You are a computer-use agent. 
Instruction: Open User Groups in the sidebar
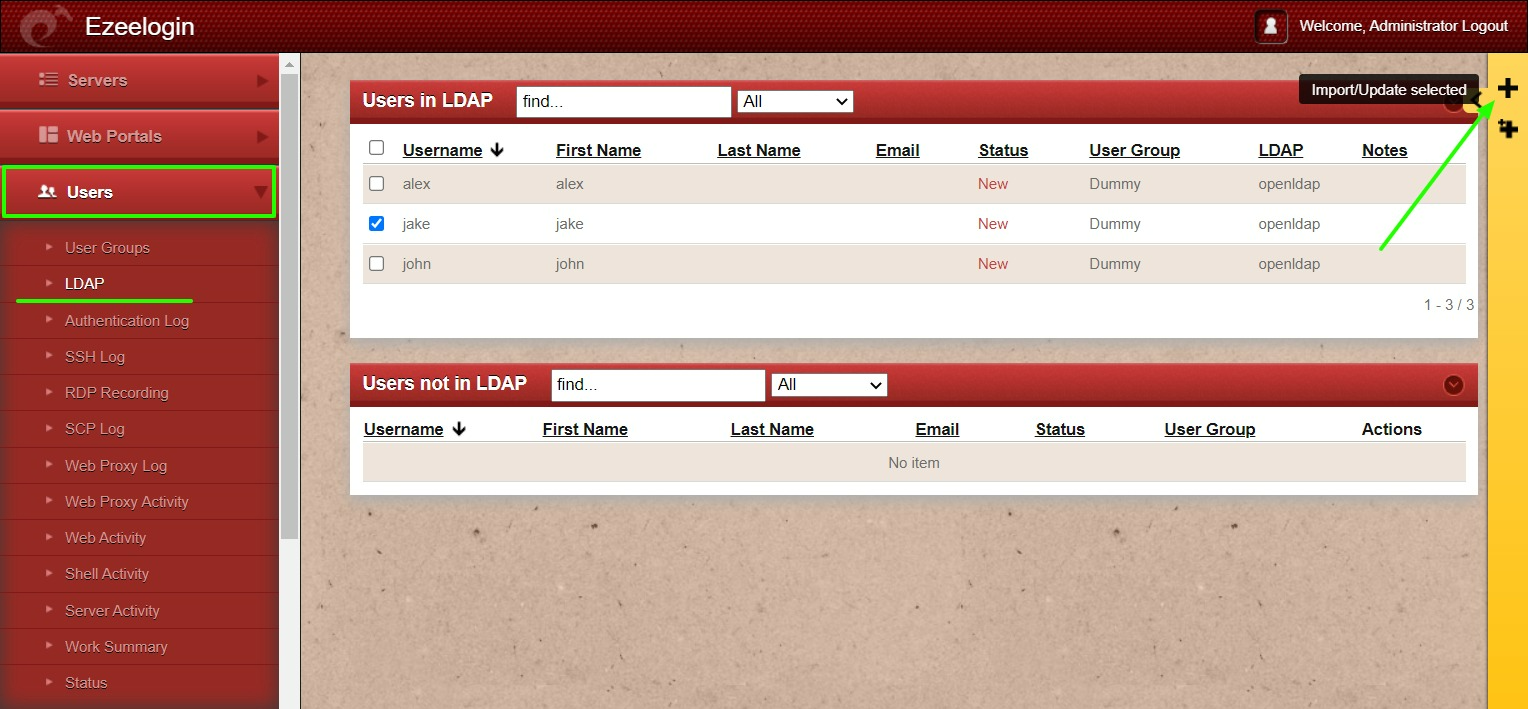(x=107, y=247)
